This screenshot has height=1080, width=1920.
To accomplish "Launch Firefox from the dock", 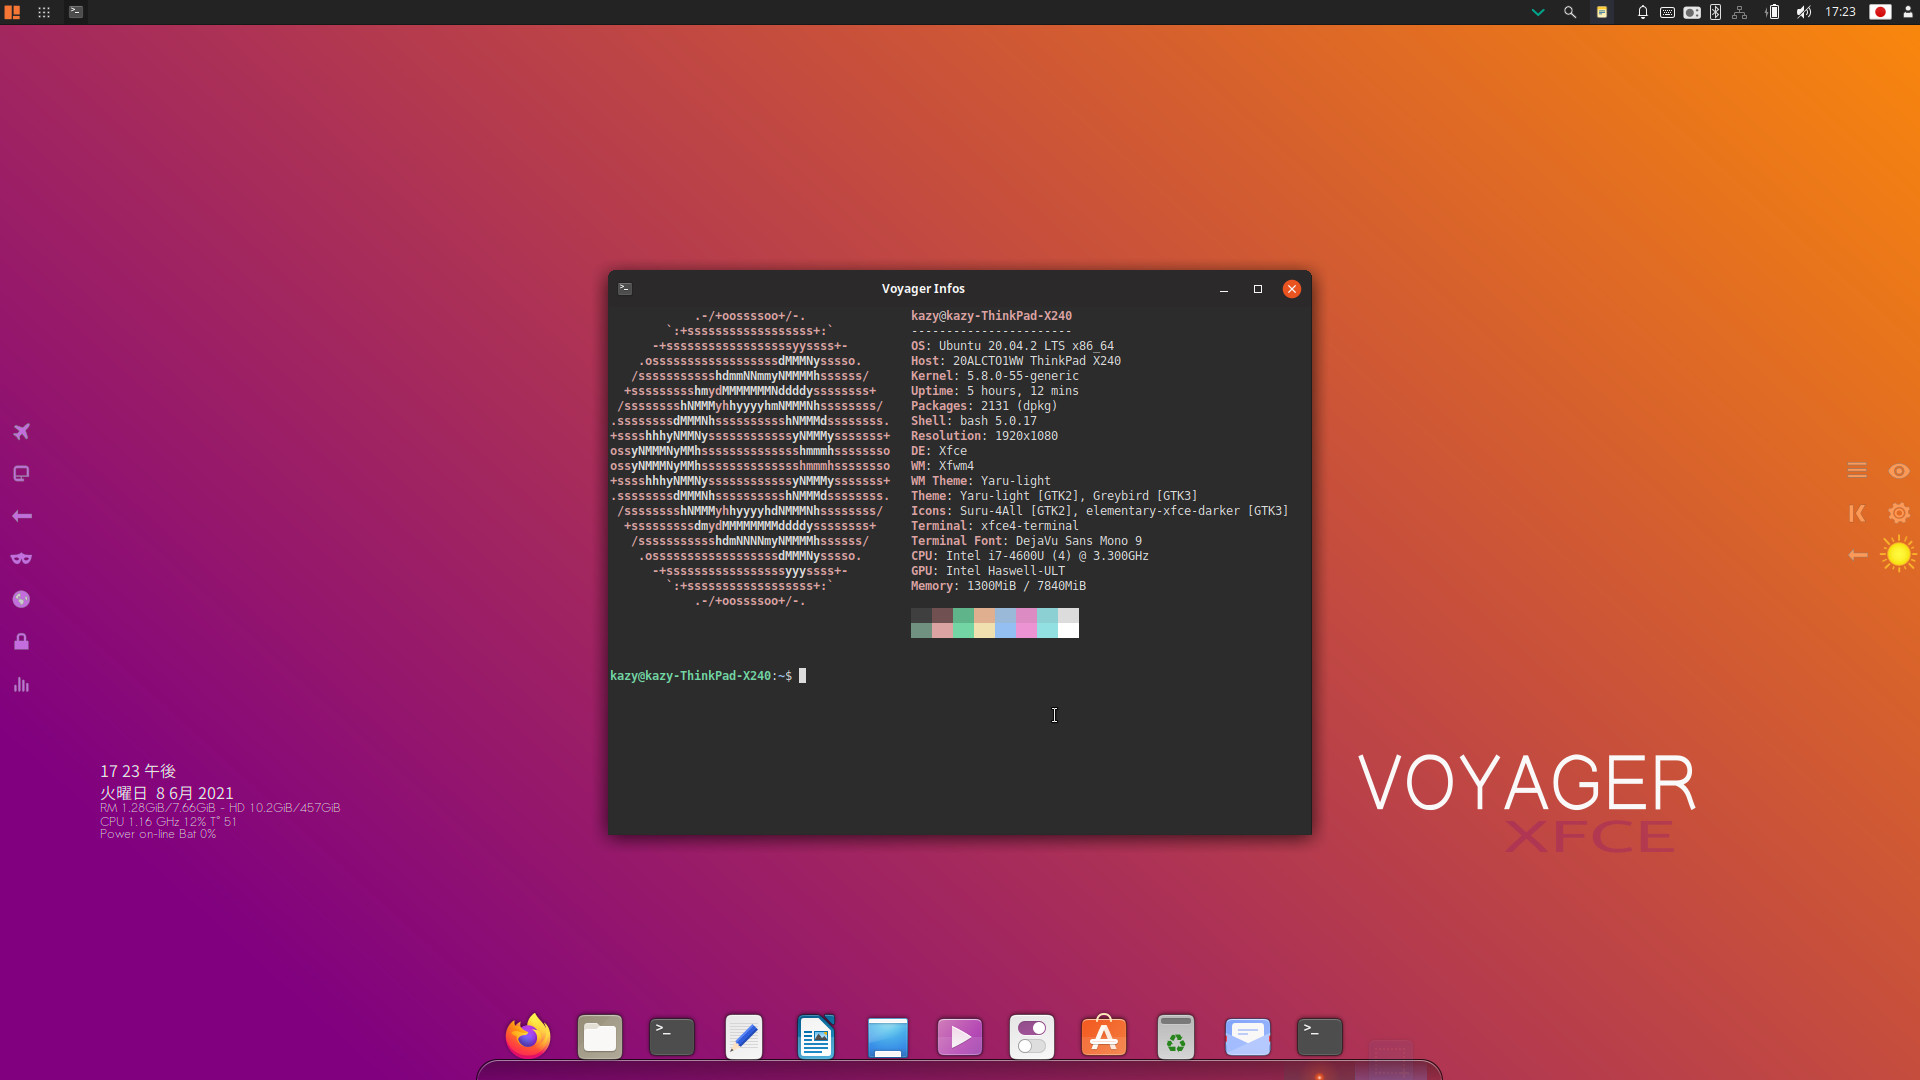I will tap(528, 1036).
